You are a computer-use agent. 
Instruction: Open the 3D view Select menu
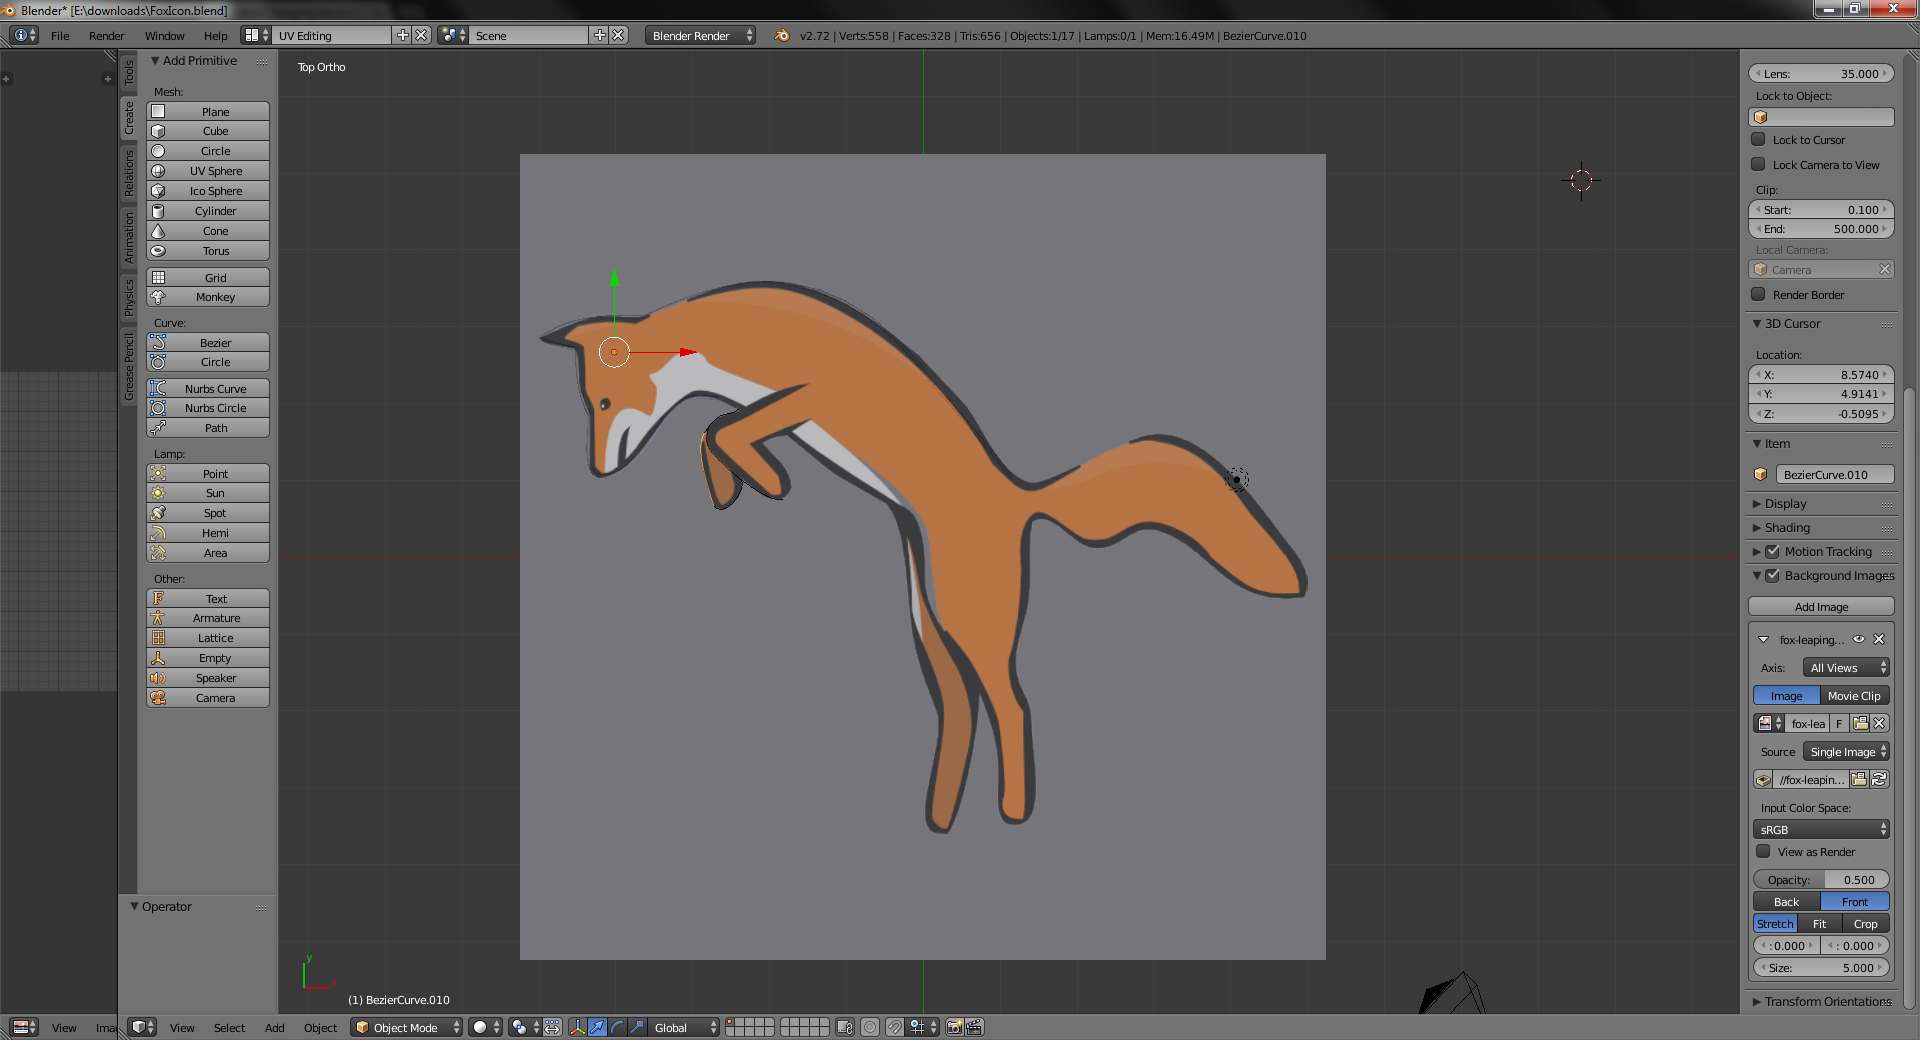229,1028
